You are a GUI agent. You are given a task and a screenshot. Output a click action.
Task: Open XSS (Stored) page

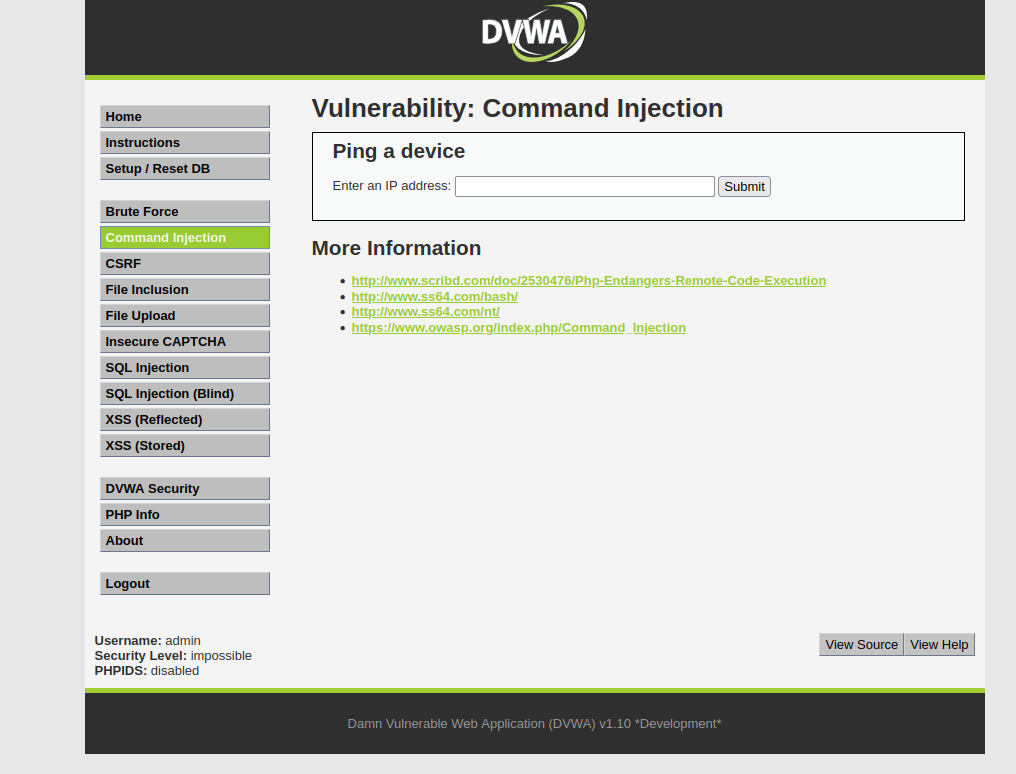point(185,446)
